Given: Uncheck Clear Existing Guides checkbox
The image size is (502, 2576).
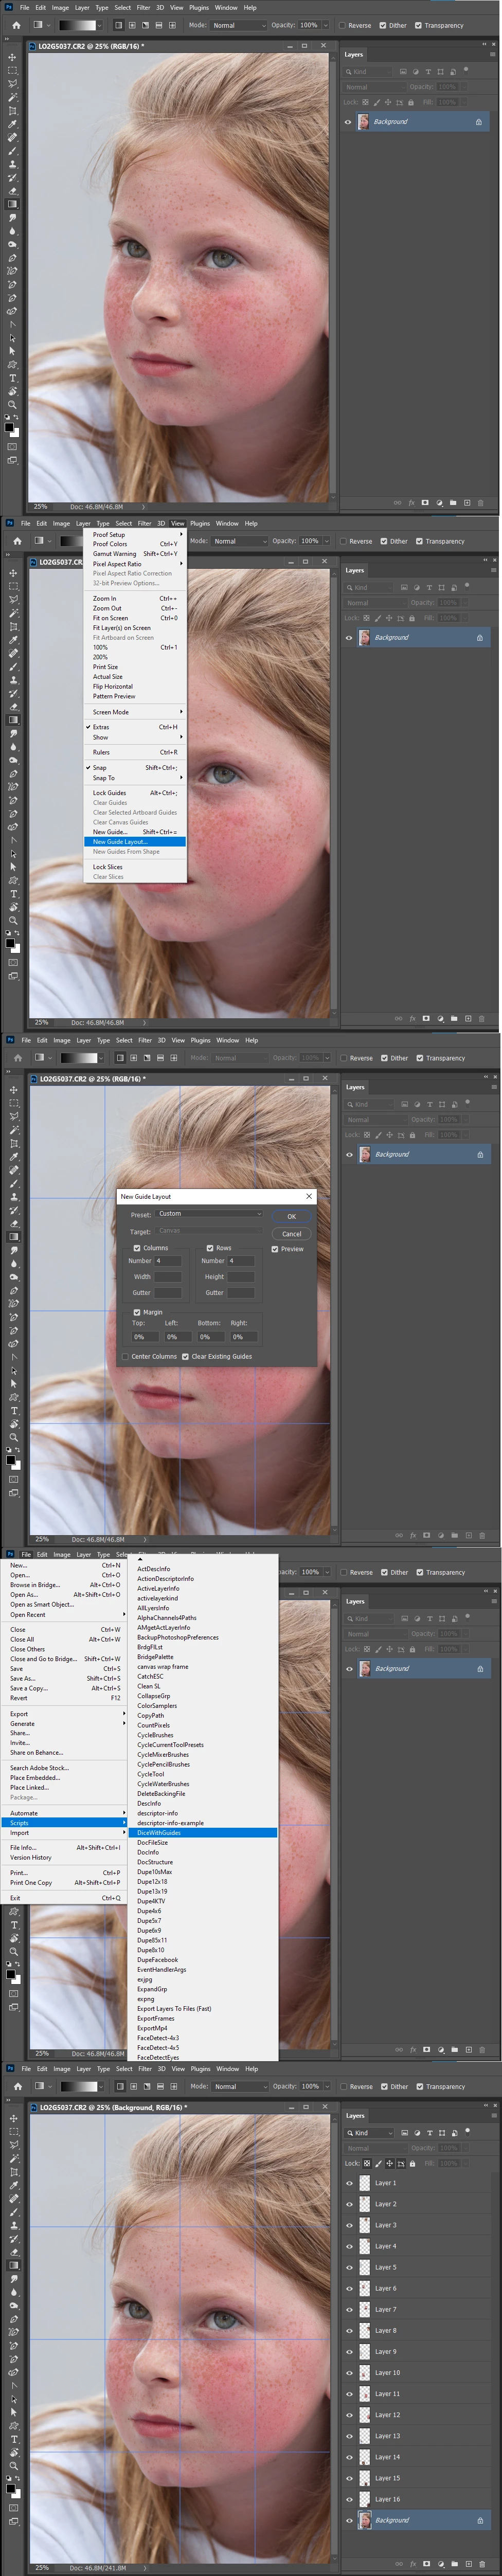Looking at the screenshot, I should (x=185, y=1357).
